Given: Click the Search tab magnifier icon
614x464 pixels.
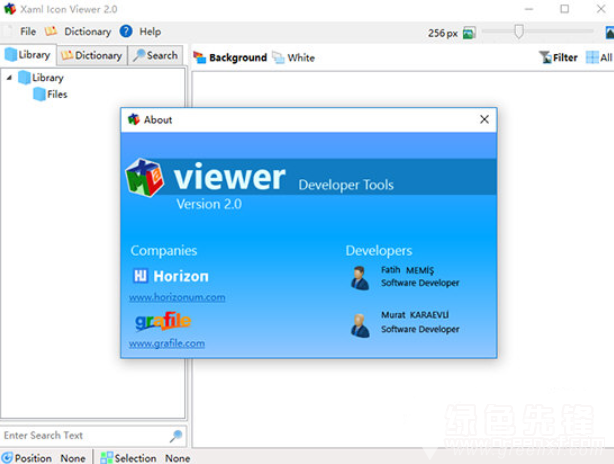Looking at the screenshot, I should [x=139, y=56].
